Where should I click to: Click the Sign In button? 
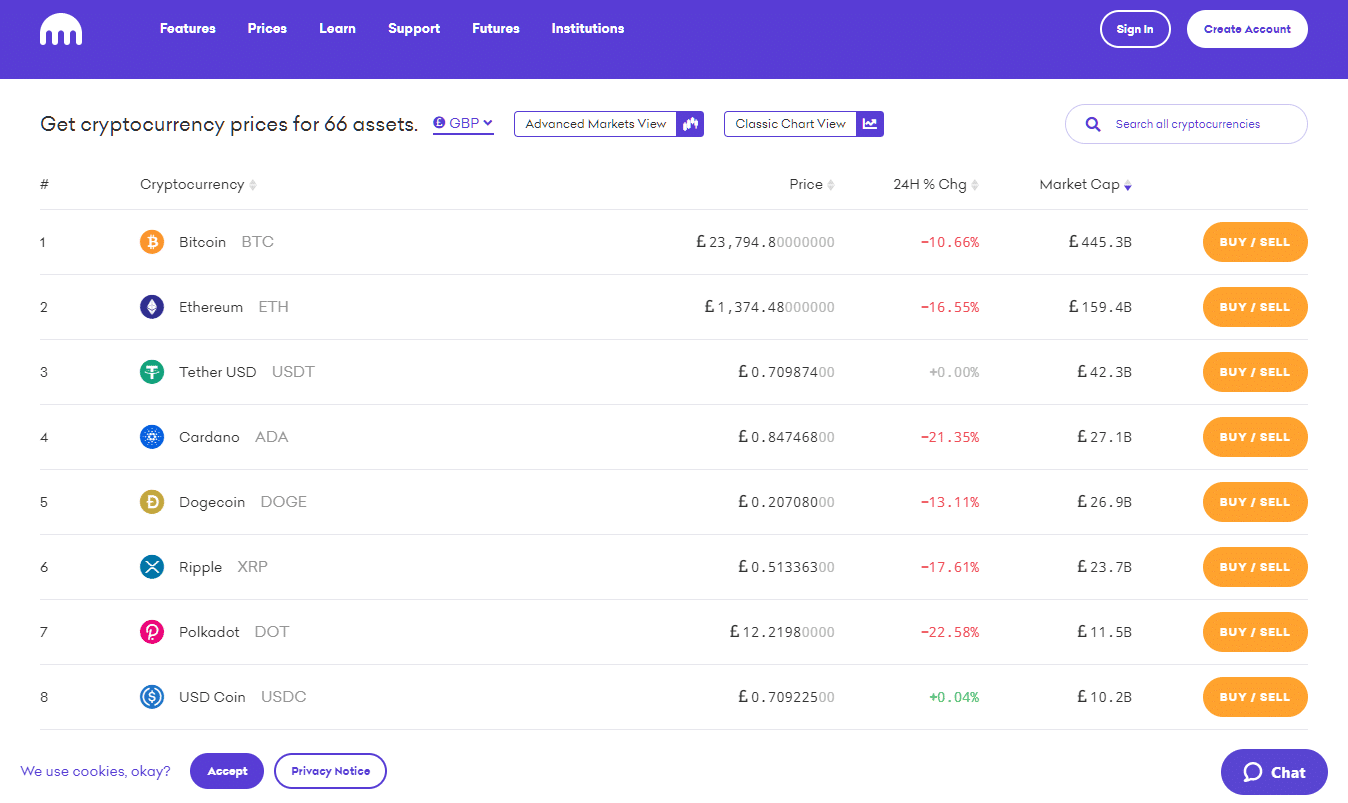pyautogui.click(x=1135, y=29)
